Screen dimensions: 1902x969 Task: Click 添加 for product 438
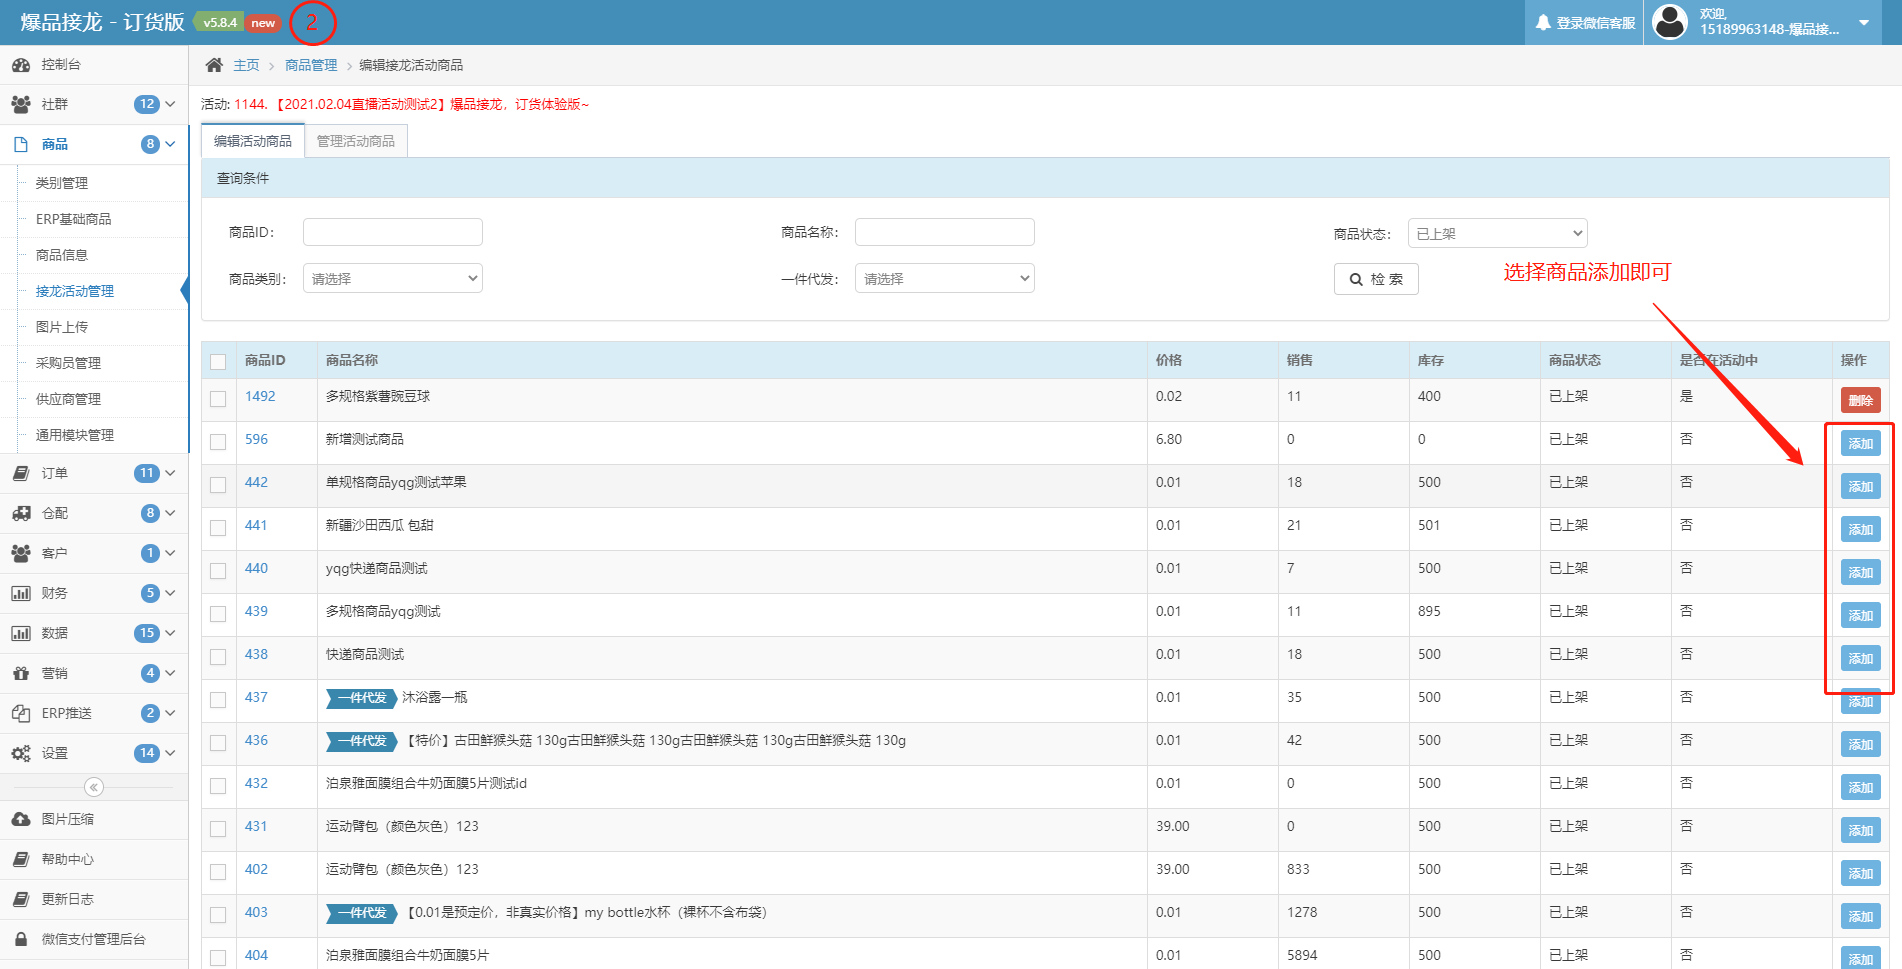coord(1861,658)
